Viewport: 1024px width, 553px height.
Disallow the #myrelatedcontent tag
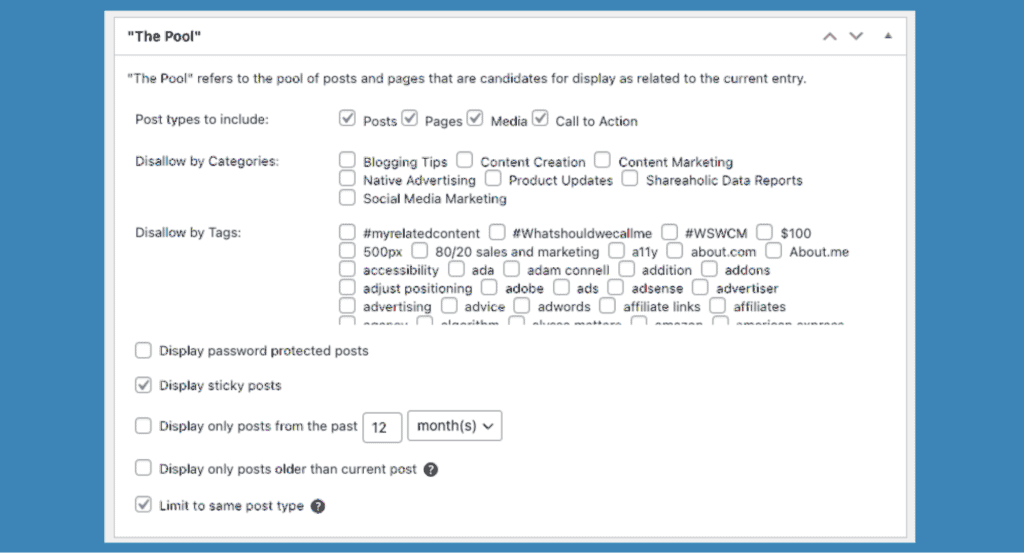(x=347, y=232)
